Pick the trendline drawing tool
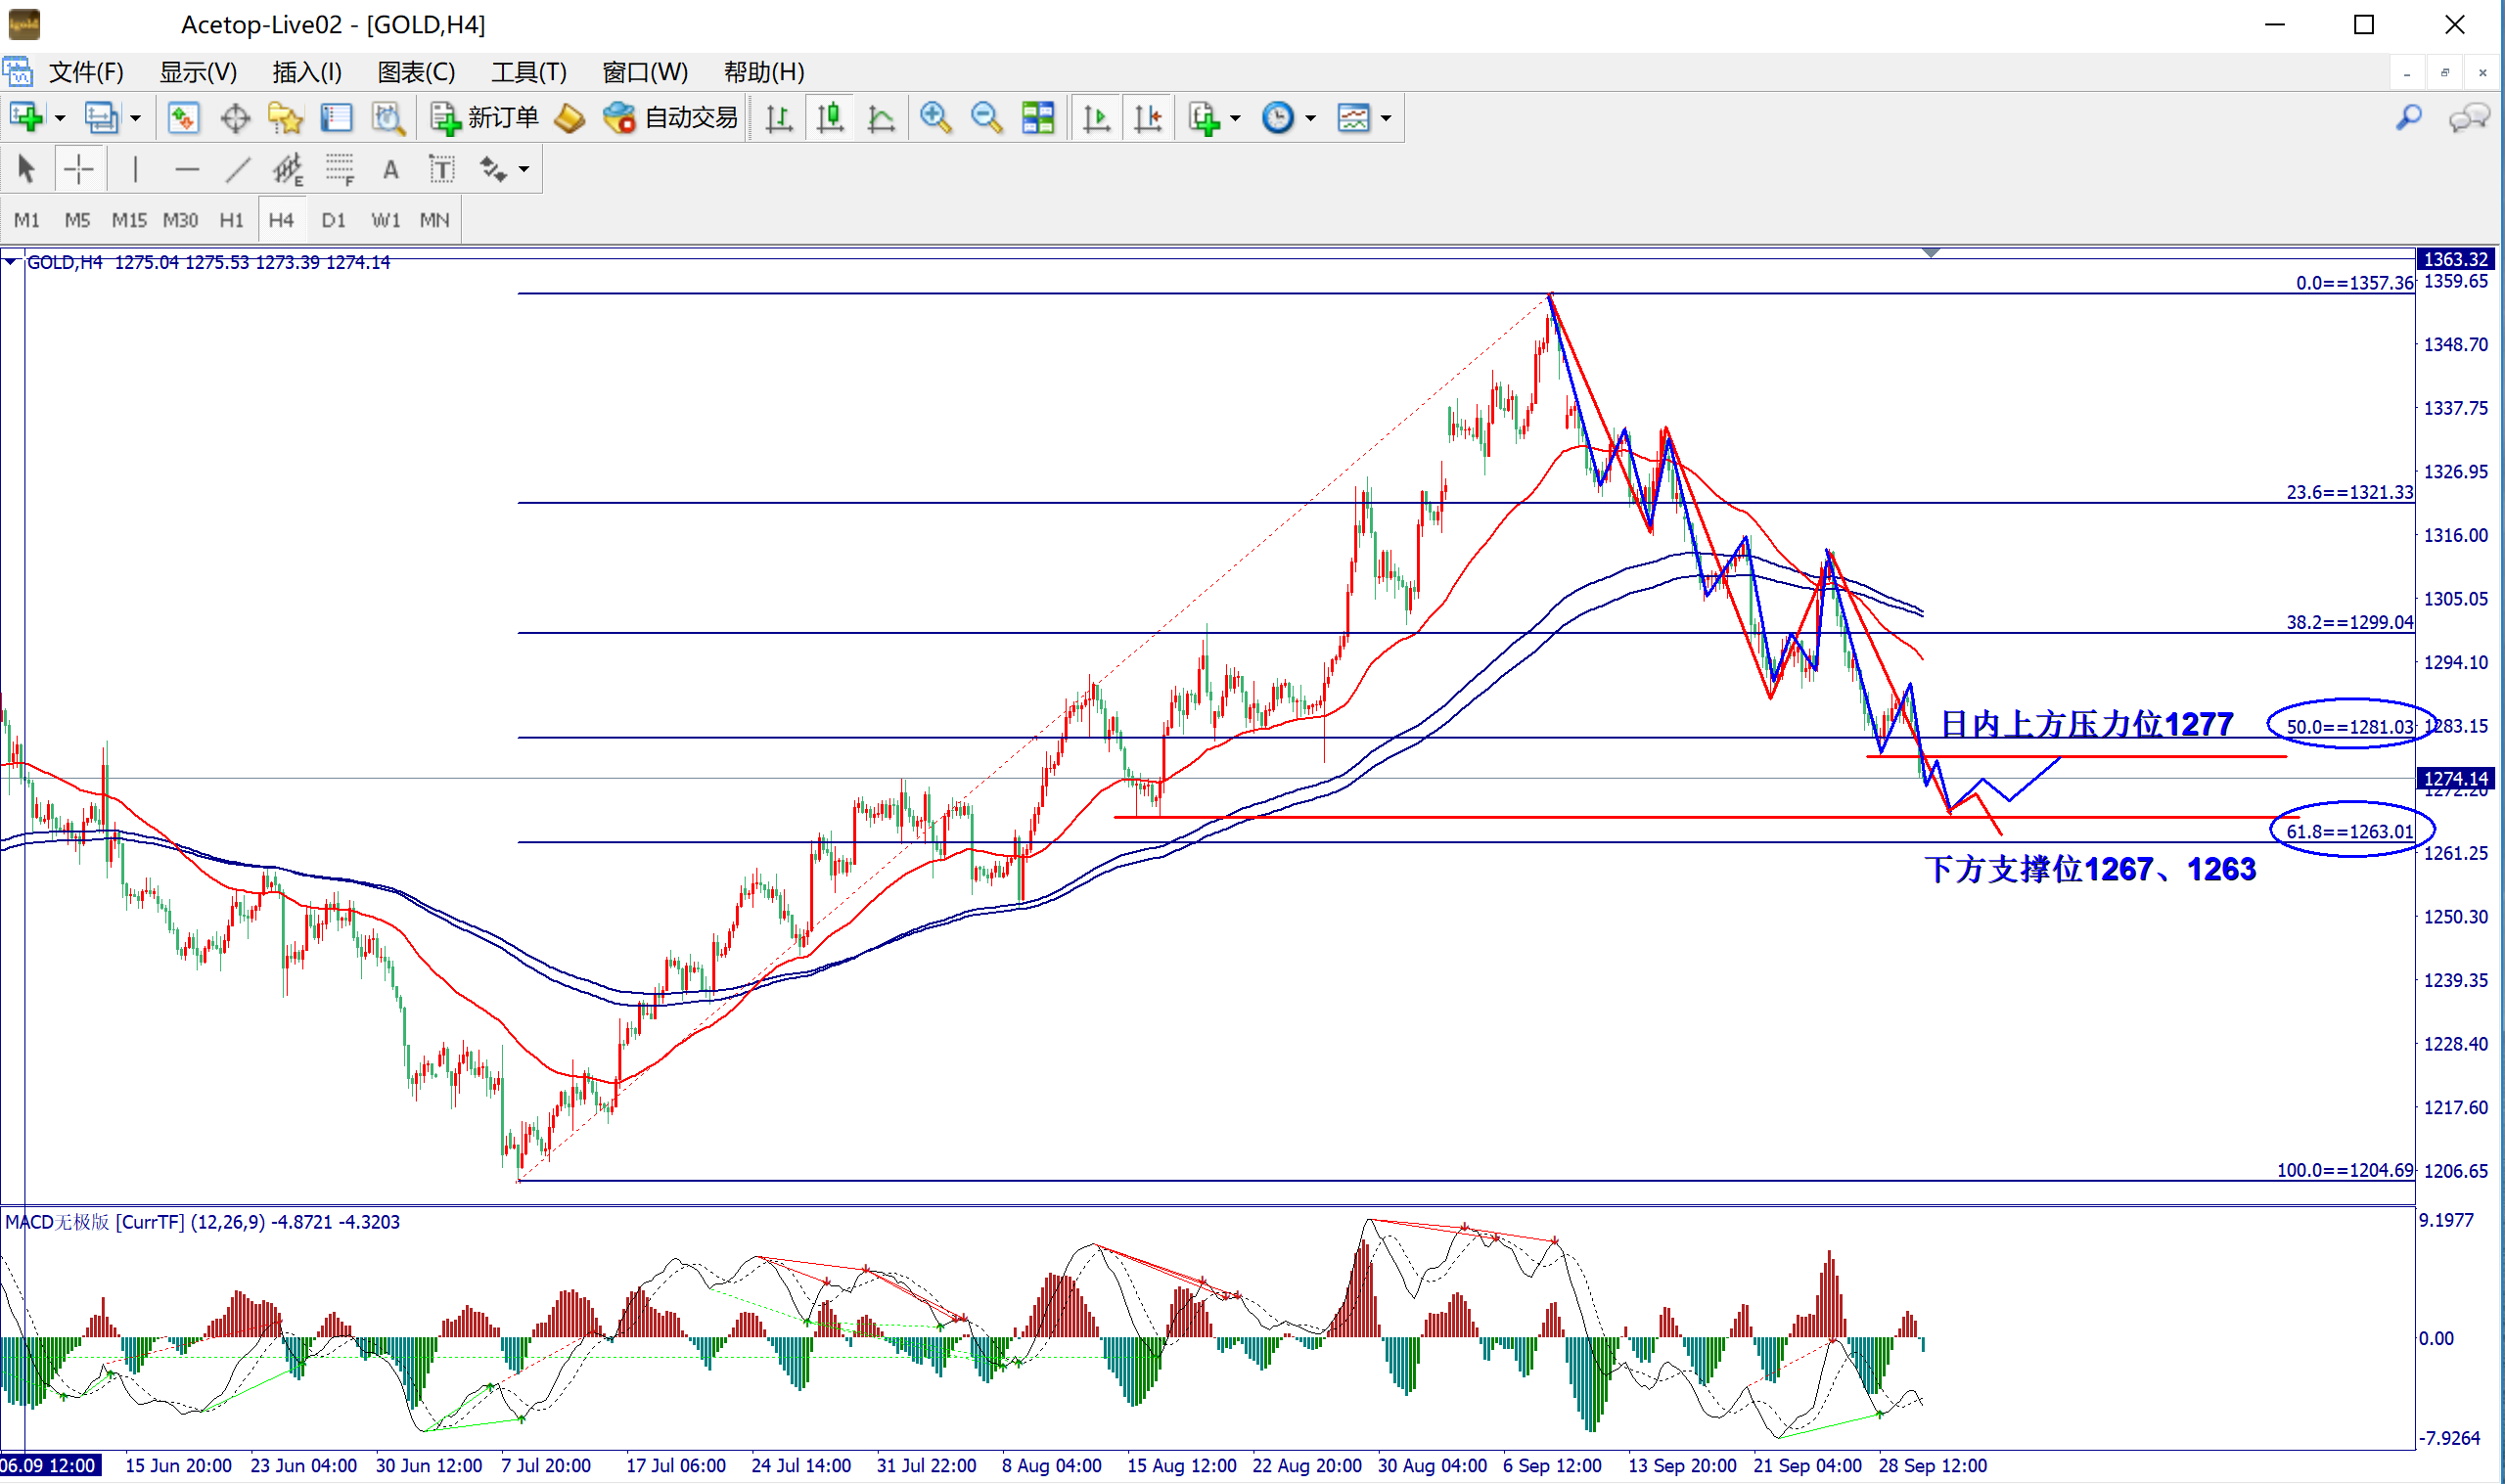2505x1484 pixels. coord(237,169)
